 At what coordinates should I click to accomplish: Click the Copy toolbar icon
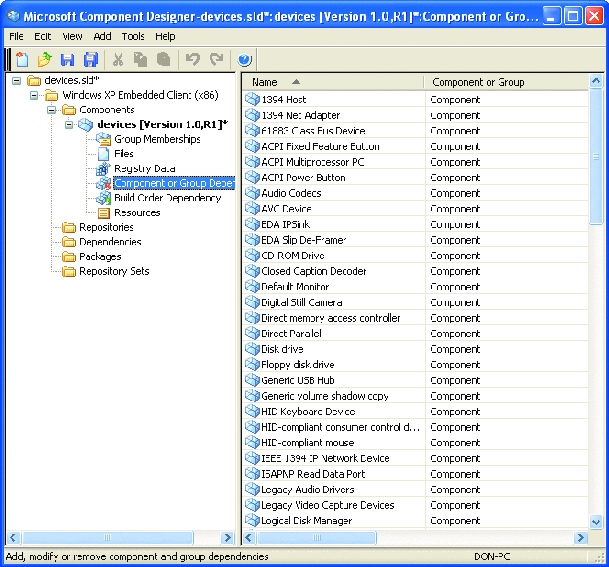[x=140, y=60]
